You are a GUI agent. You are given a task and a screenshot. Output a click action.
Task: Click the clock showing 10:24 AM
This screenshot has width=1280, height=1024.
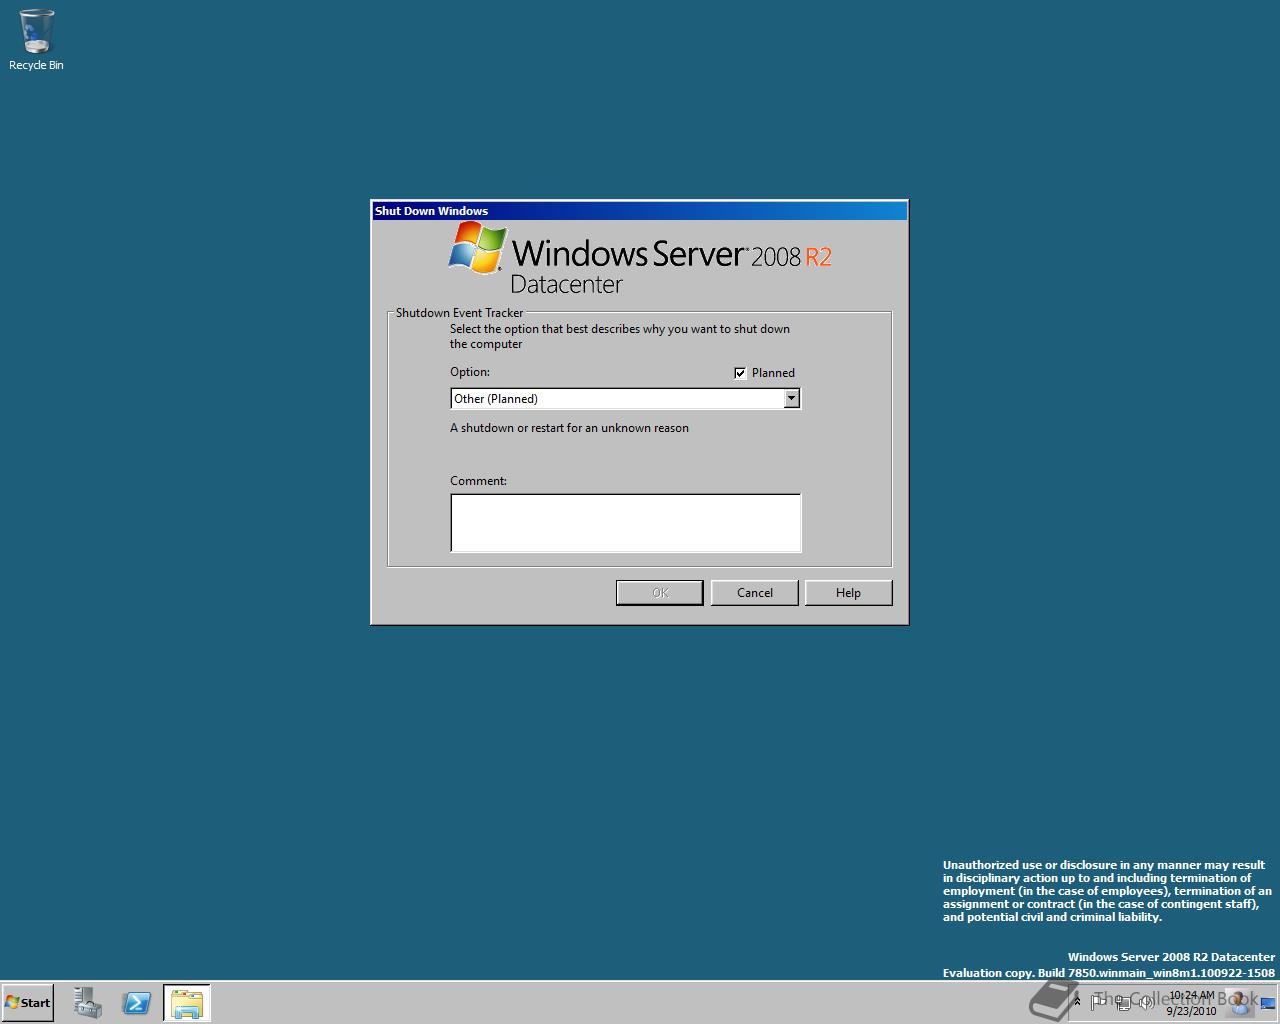[1191, 1003]
